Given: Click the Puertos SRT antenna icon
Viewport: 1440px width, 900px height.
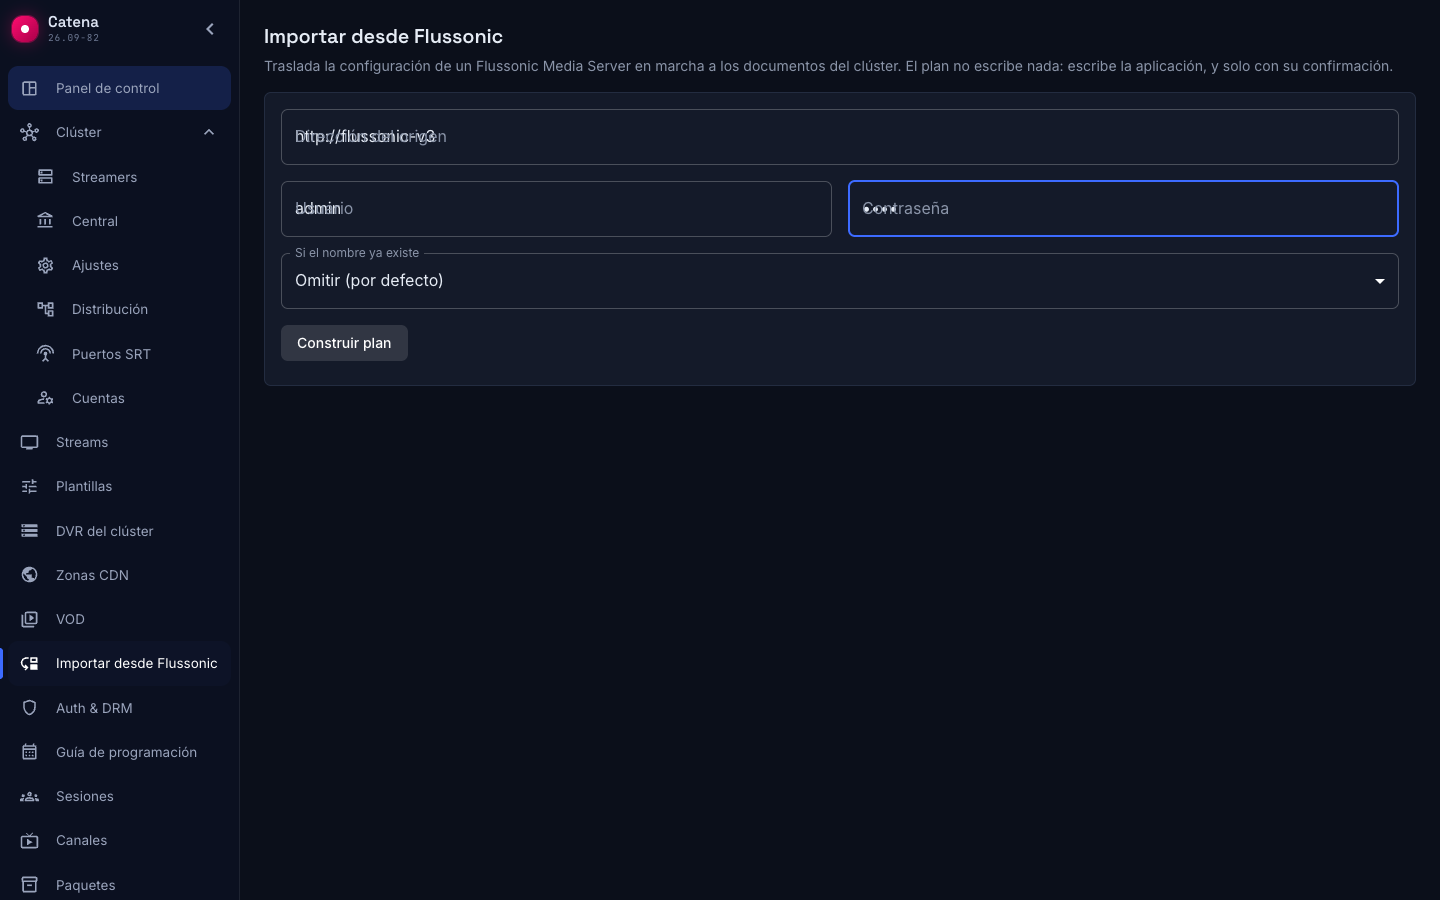Looking at the screenshot, I should point(46,354).
